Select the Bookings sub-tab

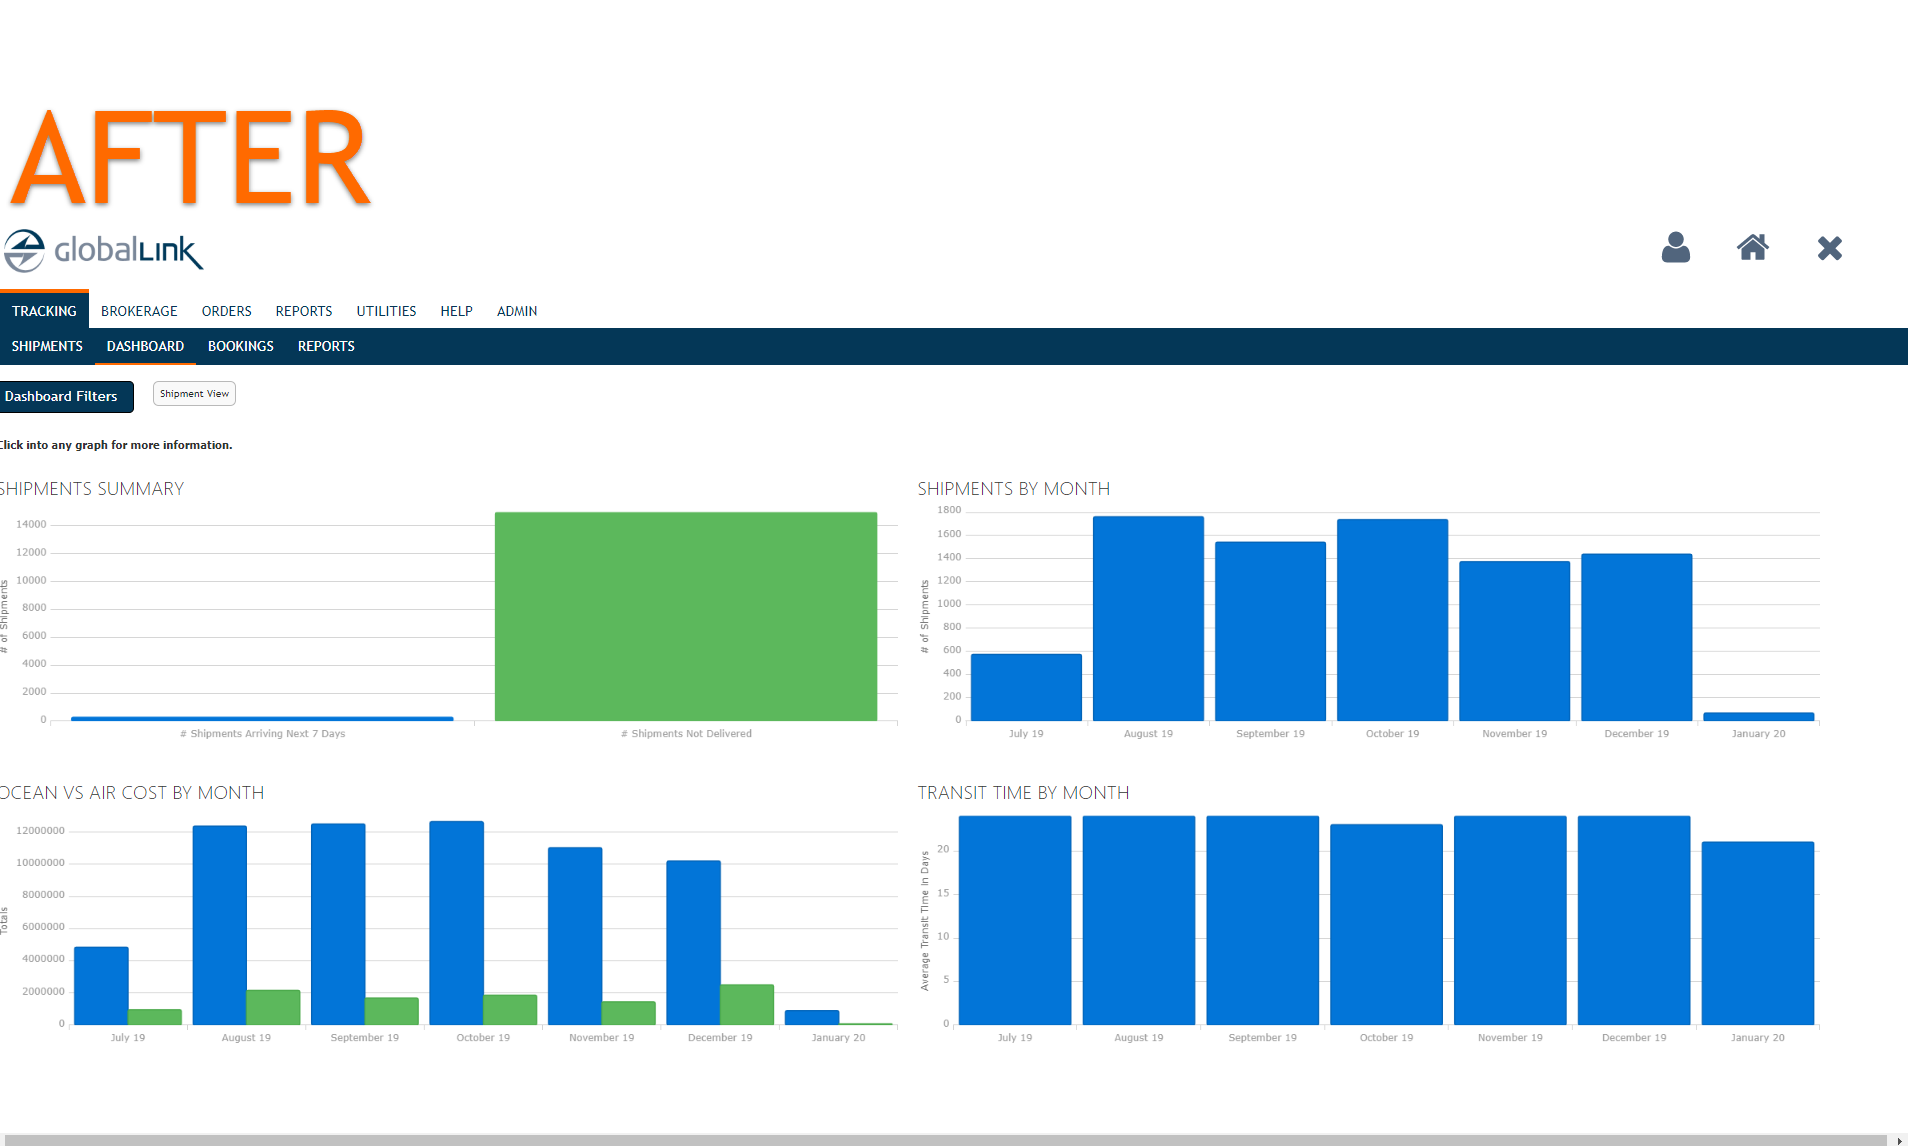[x=240, y=346]
